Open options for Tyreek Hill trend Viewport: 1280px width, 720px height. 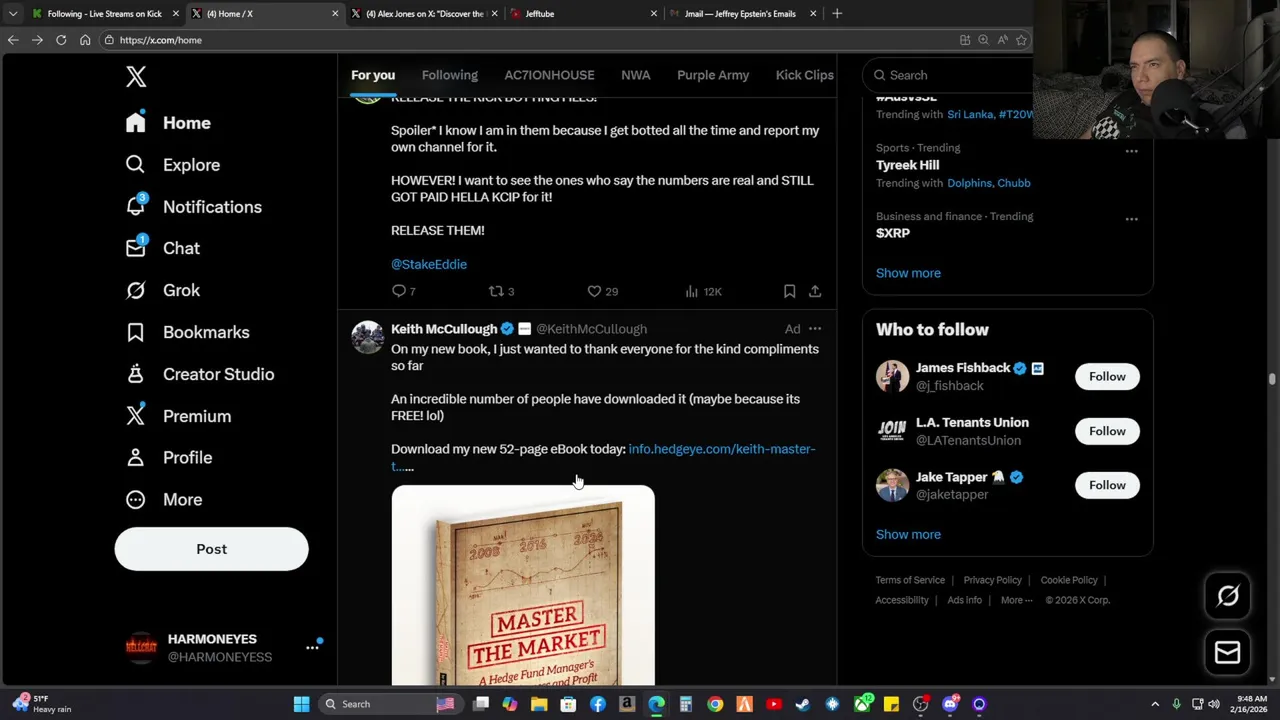pos(1131,151)
